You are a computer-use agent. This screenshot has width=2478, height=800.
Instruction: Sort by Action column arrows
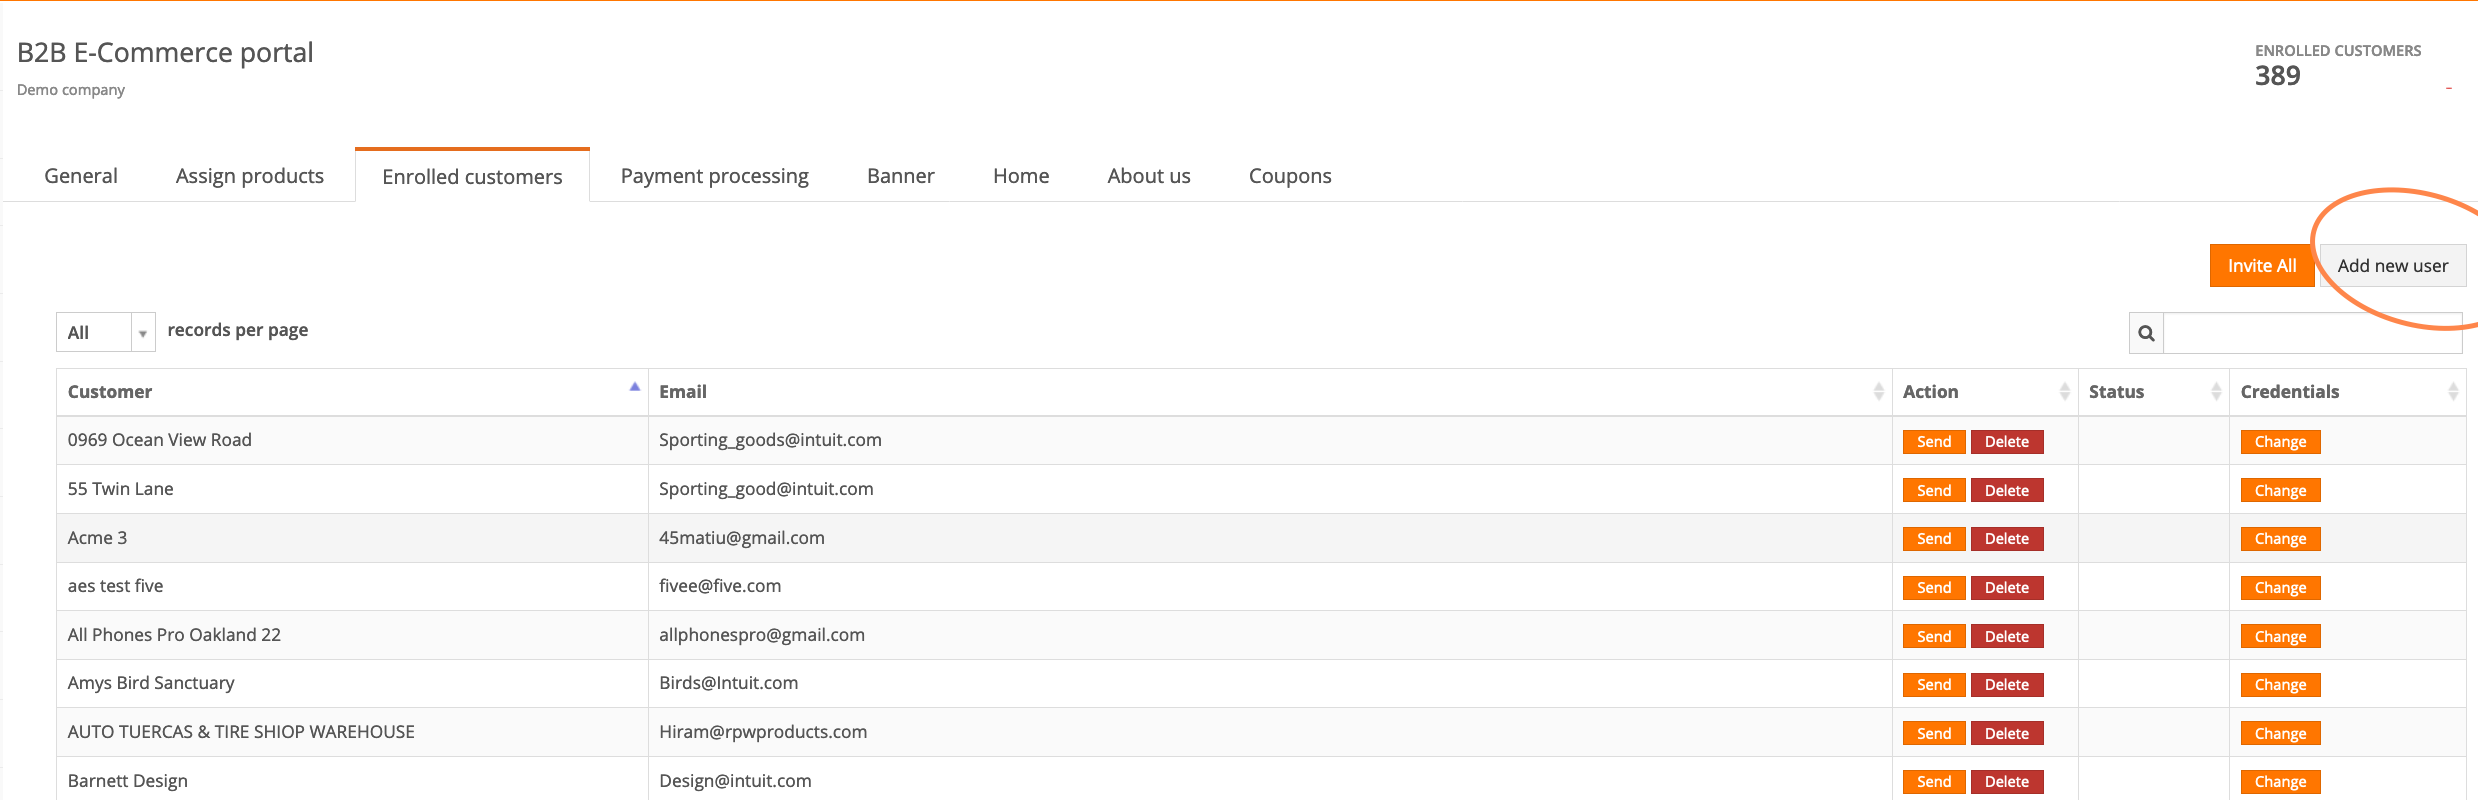pyautogui.click(x=2064, y=392)
